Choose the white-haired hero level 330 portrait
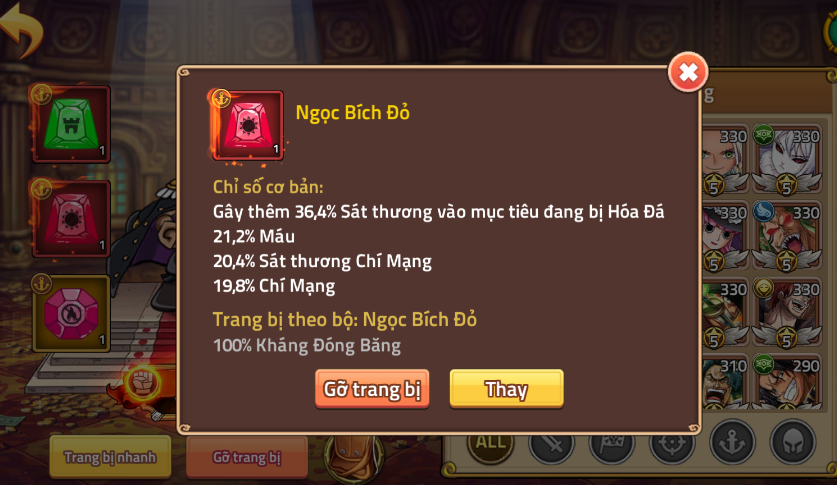This screenshot has width=837, height=485. 787,159
